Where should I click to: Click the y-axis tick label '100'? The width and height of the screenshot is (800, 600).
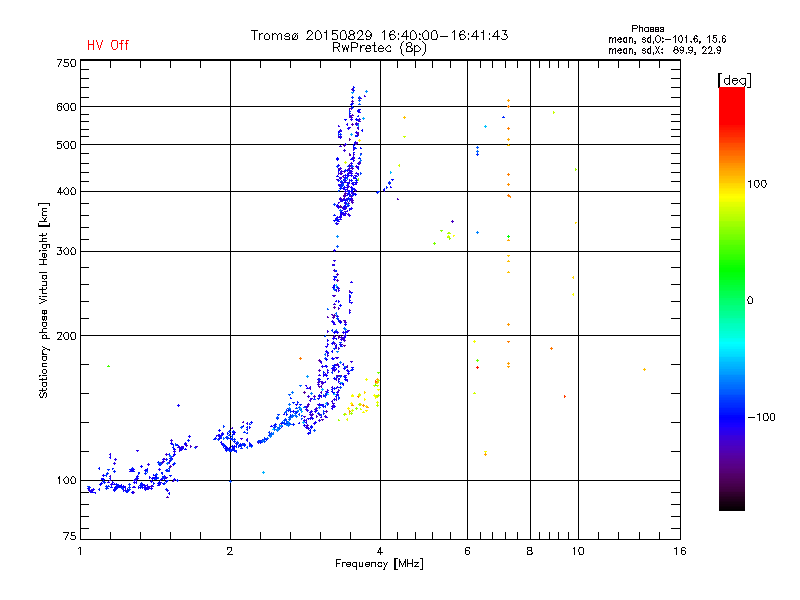point(66,481)
